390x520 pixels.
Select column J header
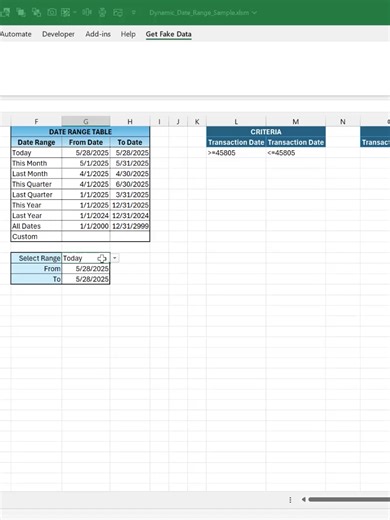coord(178,121)
